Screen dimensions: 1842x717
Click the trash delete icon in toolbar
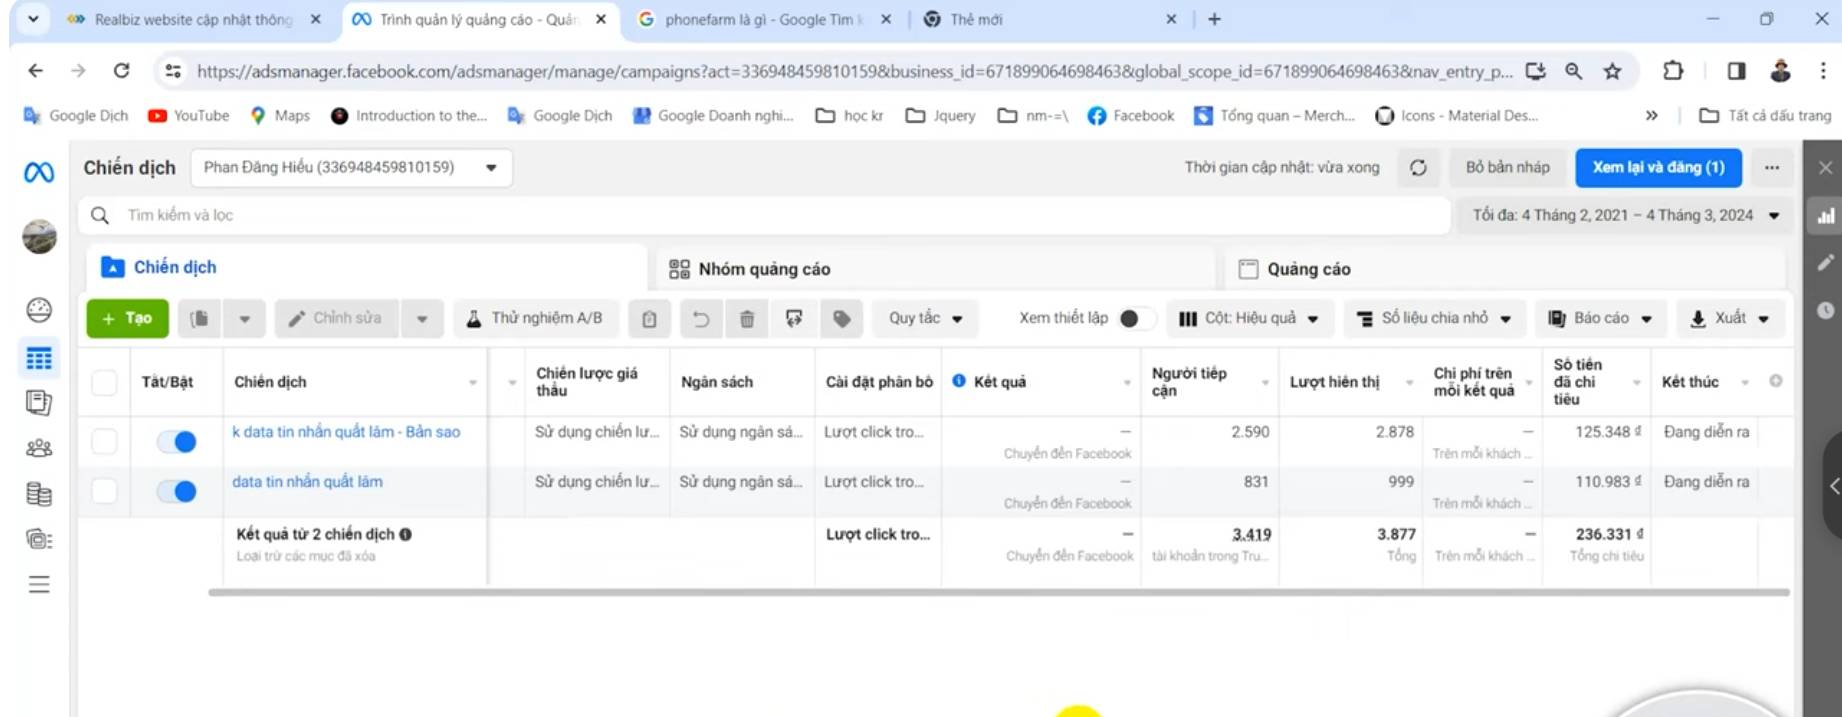coord(746,319)
